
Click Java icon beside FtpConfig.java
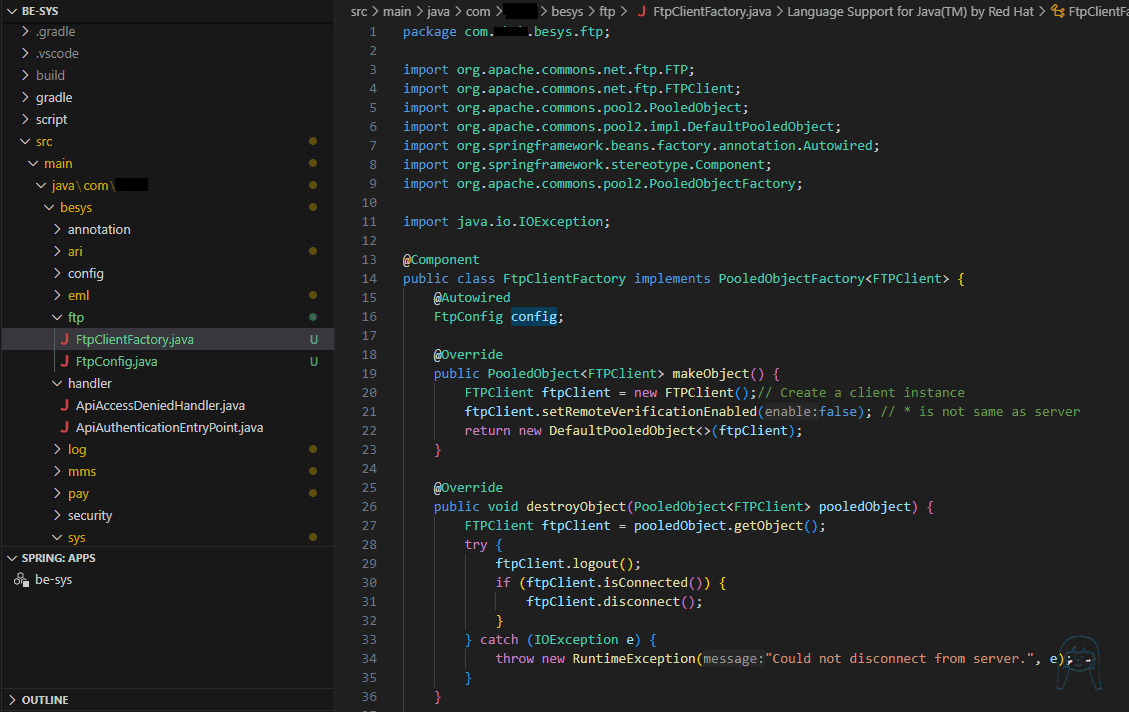65,361
